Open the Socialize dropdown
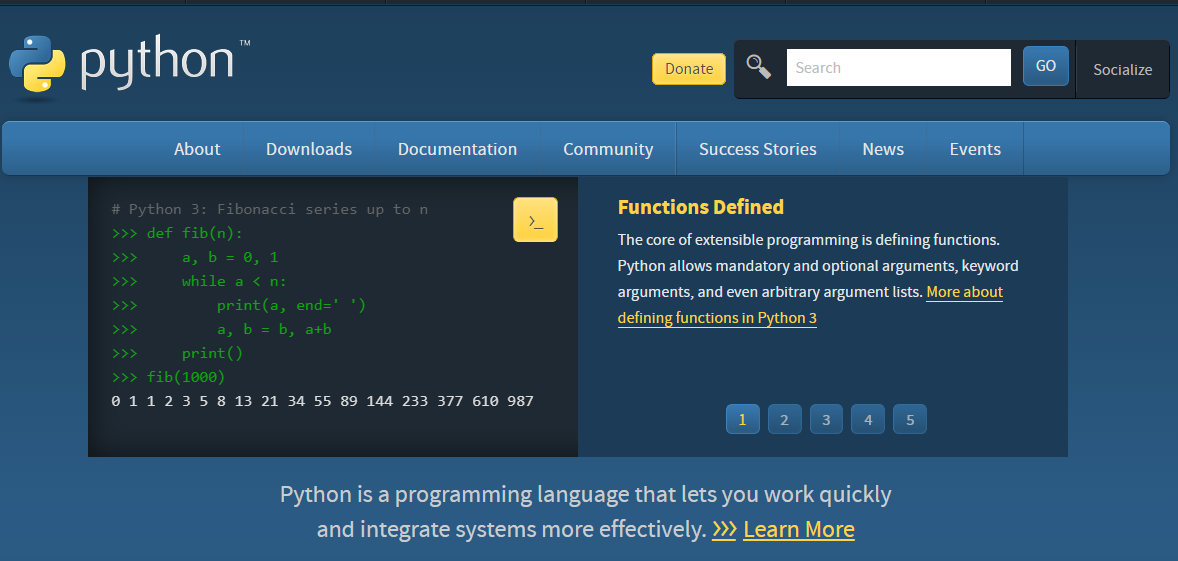This screenshot has width=1178, height=561. coord(1122,69)
